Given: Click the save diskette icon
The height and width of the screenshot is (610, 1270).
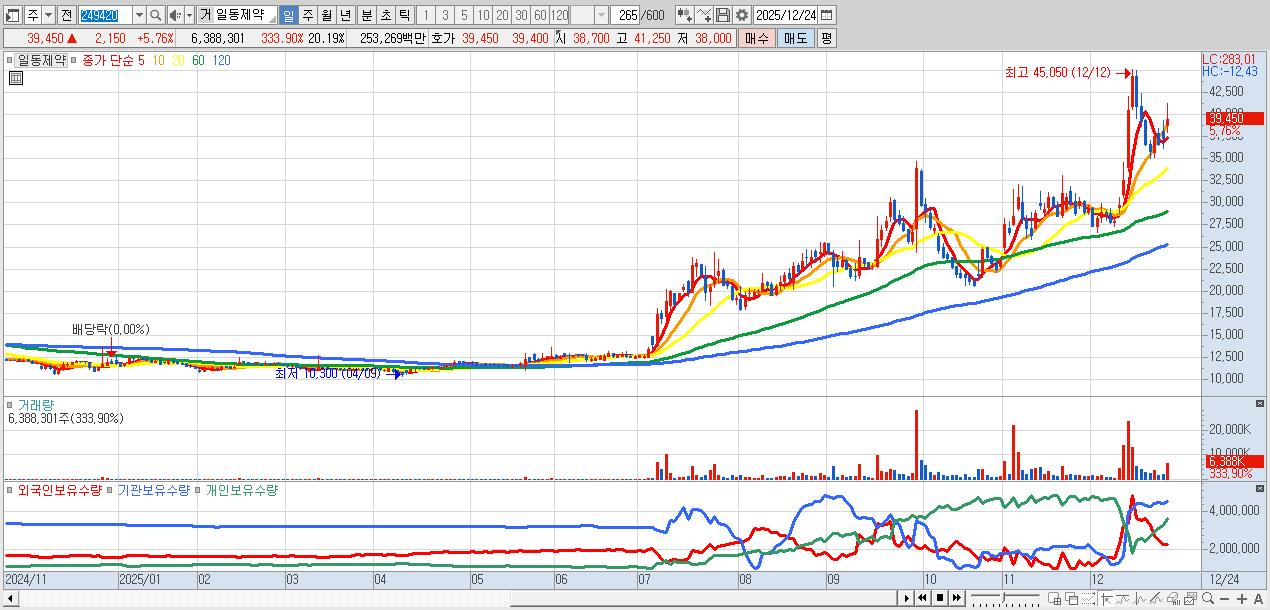Looking at the screenshot, I should click(723, 15).
